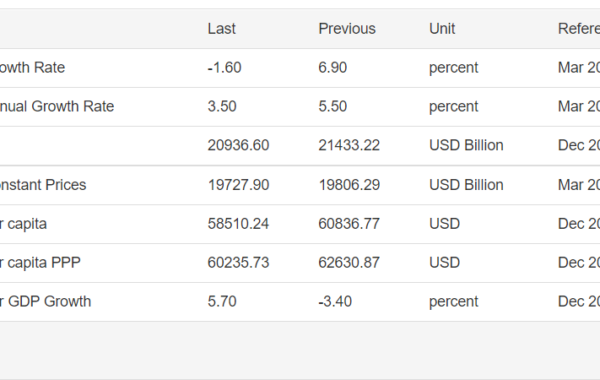Open the Constant Prices indicator link
The image size is (600, 380).
click(x=43, y=185)
